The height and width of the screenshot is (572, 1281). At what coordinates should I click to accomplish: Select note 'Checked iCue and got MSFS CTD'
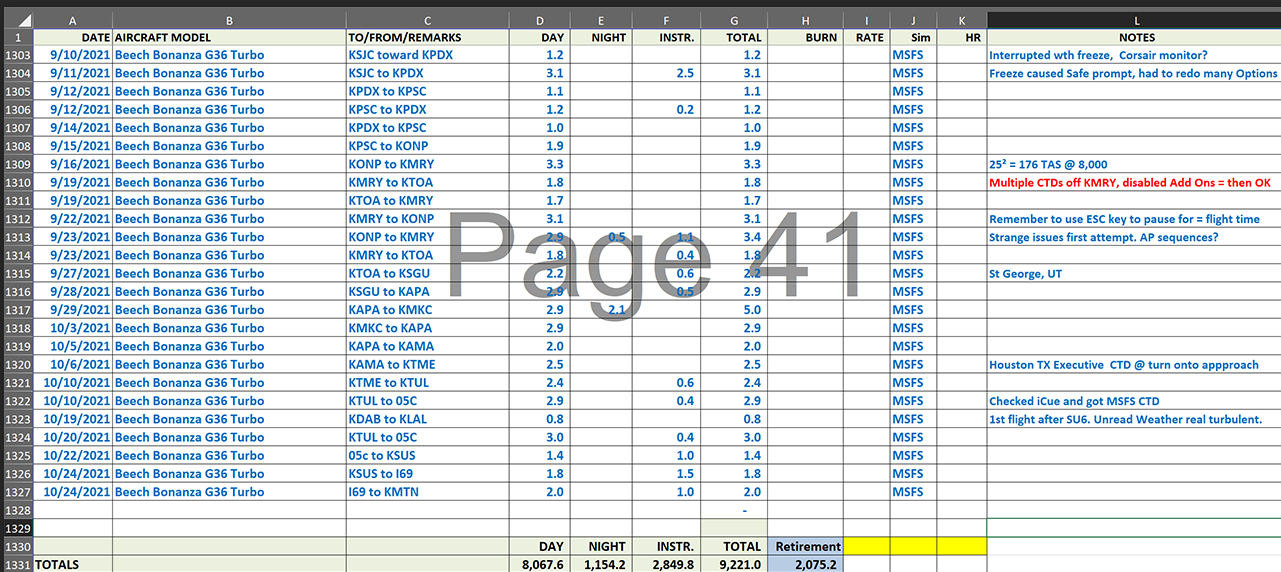click(x=1134, y=401)
